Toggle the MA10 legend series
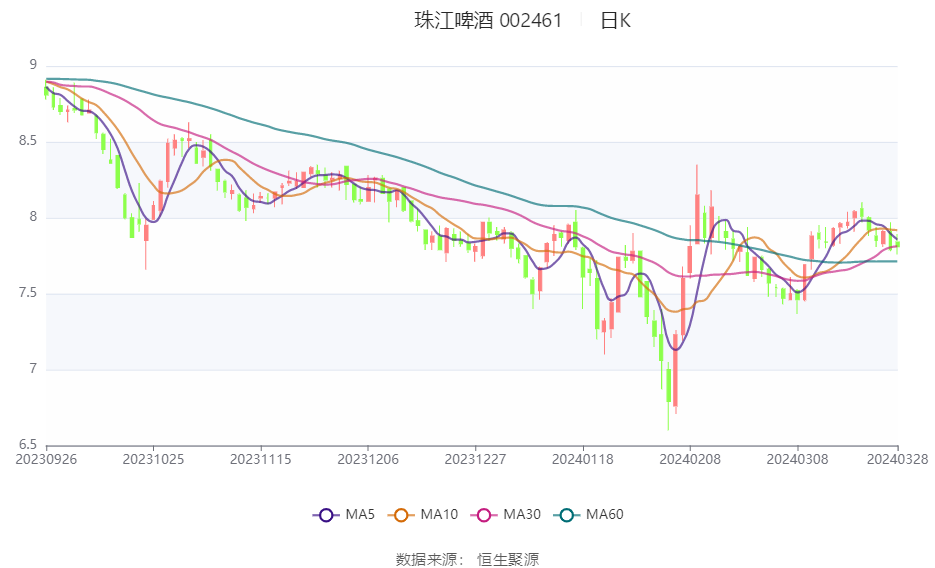 click(x=423, y=514)
